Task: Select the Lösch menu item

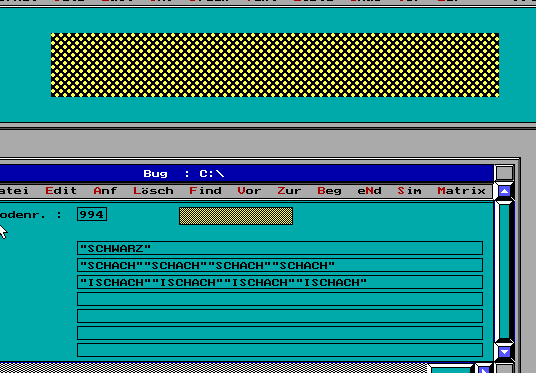Action: click(153, 191)
